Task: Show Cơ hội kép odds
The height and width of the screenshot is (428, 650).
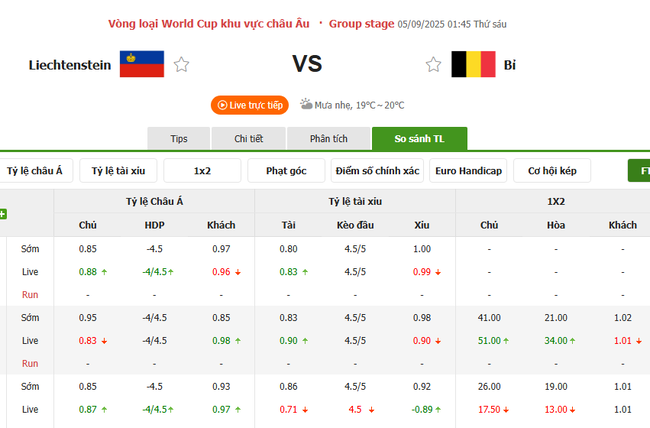Action: tap(552, 171)
